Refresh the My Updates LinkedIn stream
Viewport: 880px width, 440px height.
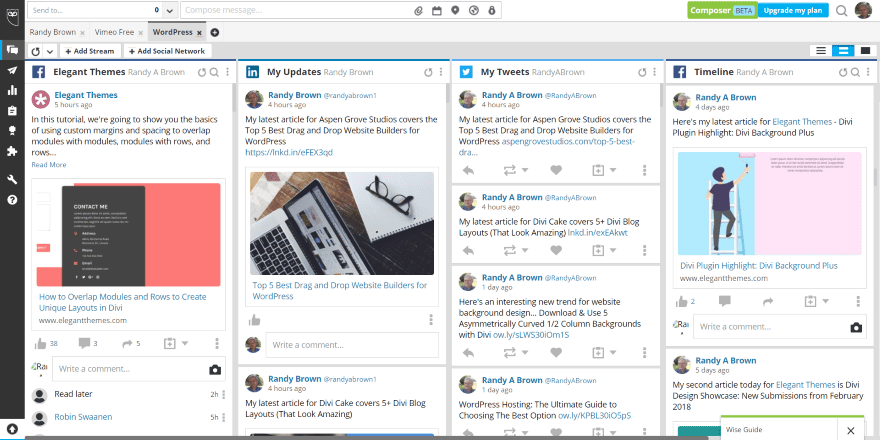[428, 72]
